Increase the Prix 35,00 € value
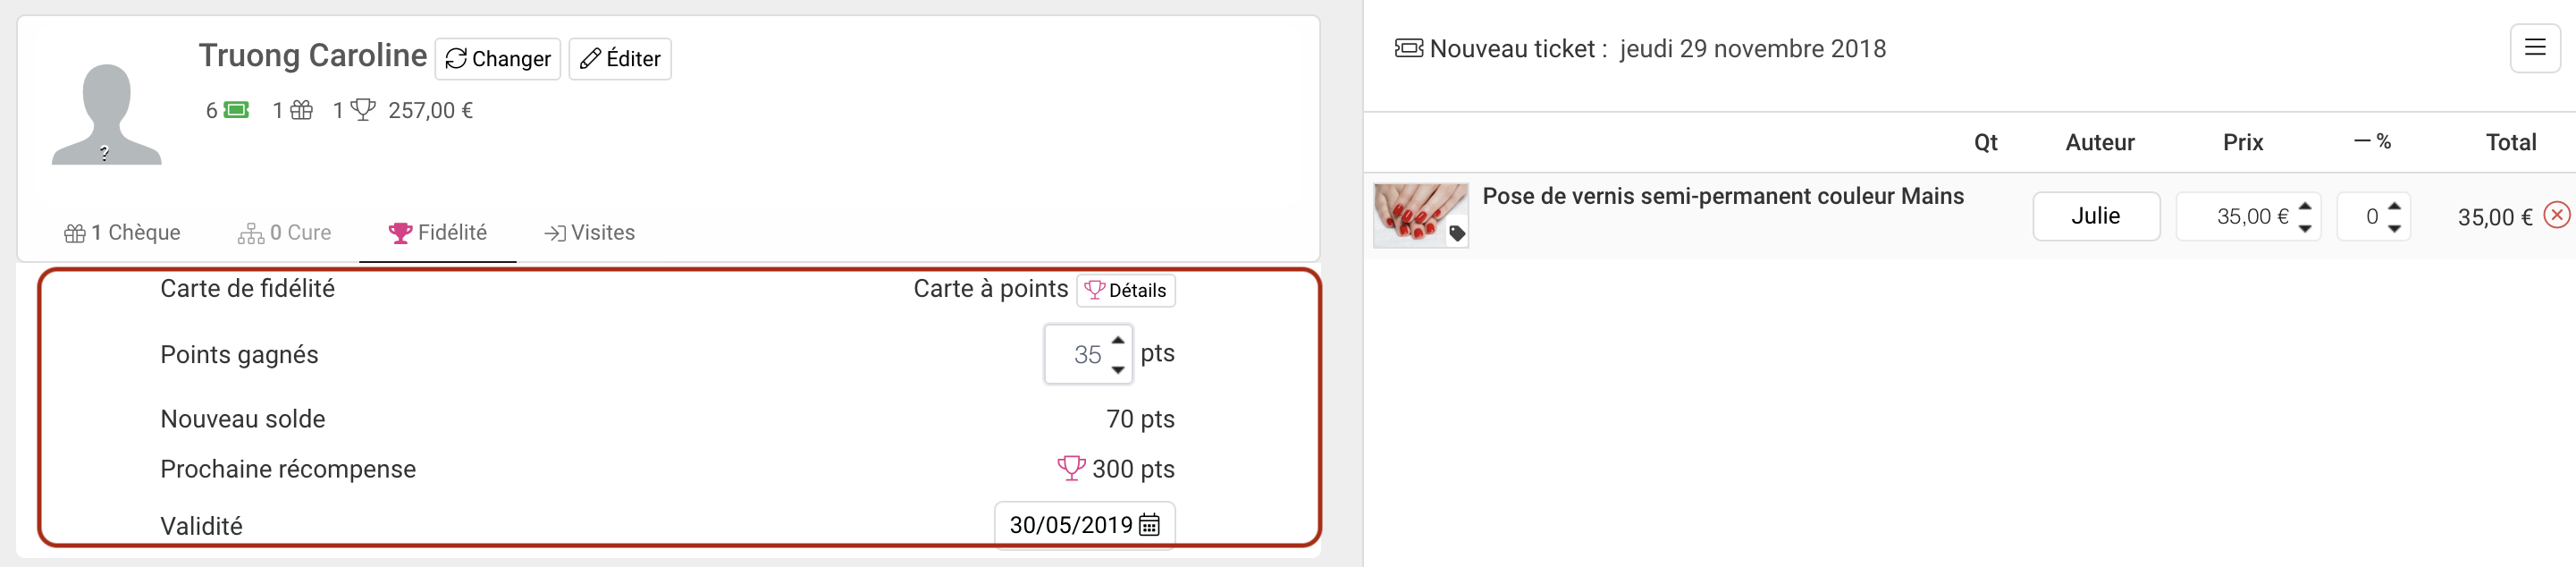 point(2304,206)
